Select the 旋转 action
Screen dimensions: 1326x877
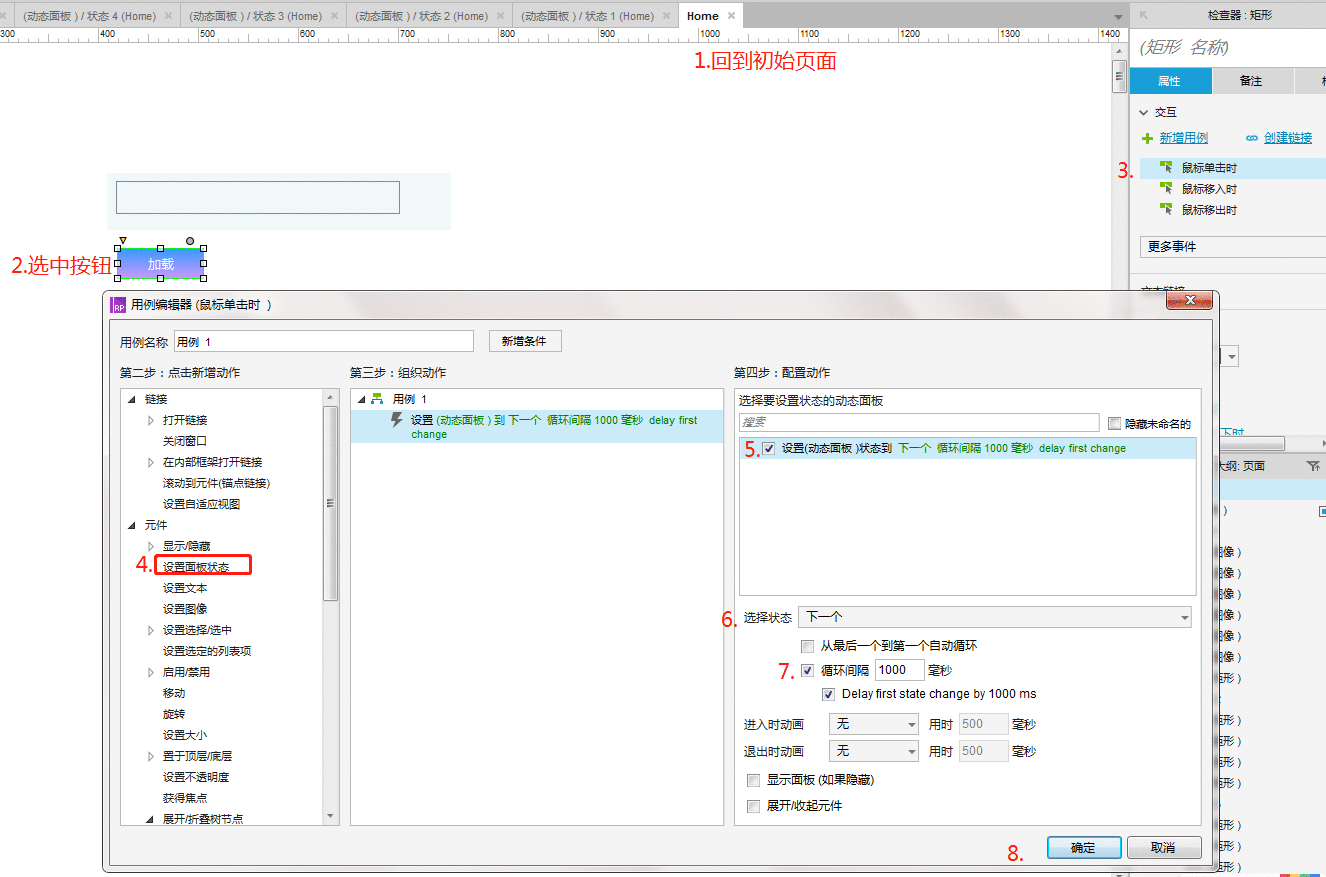click(174, 714)
